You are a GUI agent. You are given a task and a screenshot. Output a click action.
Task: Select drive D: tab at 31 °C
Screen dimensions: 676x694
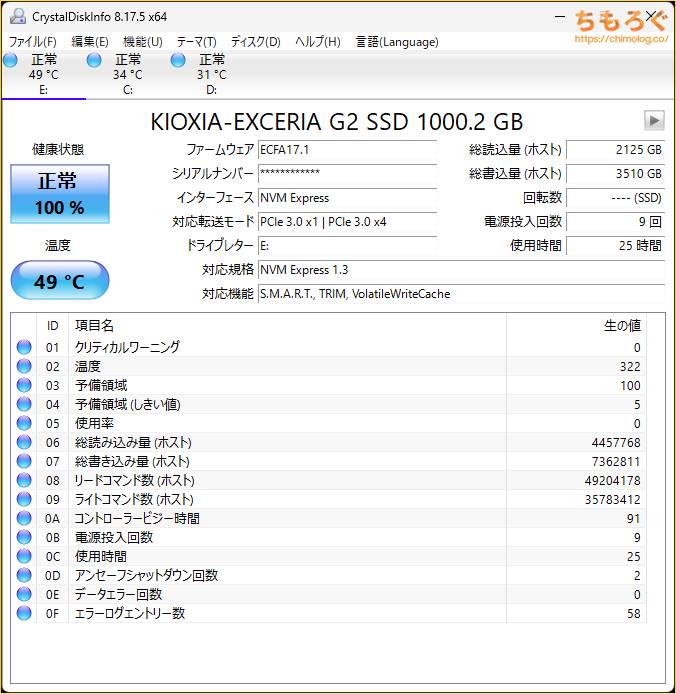[212, 74]
